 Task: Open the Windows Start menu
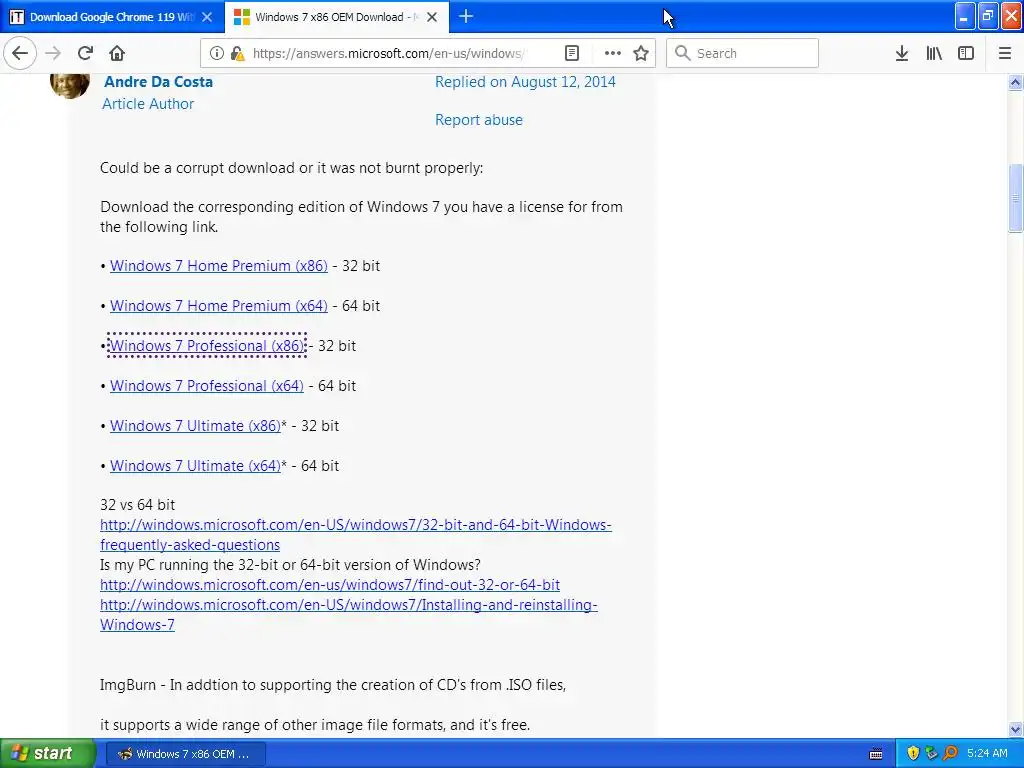[47, 753]
